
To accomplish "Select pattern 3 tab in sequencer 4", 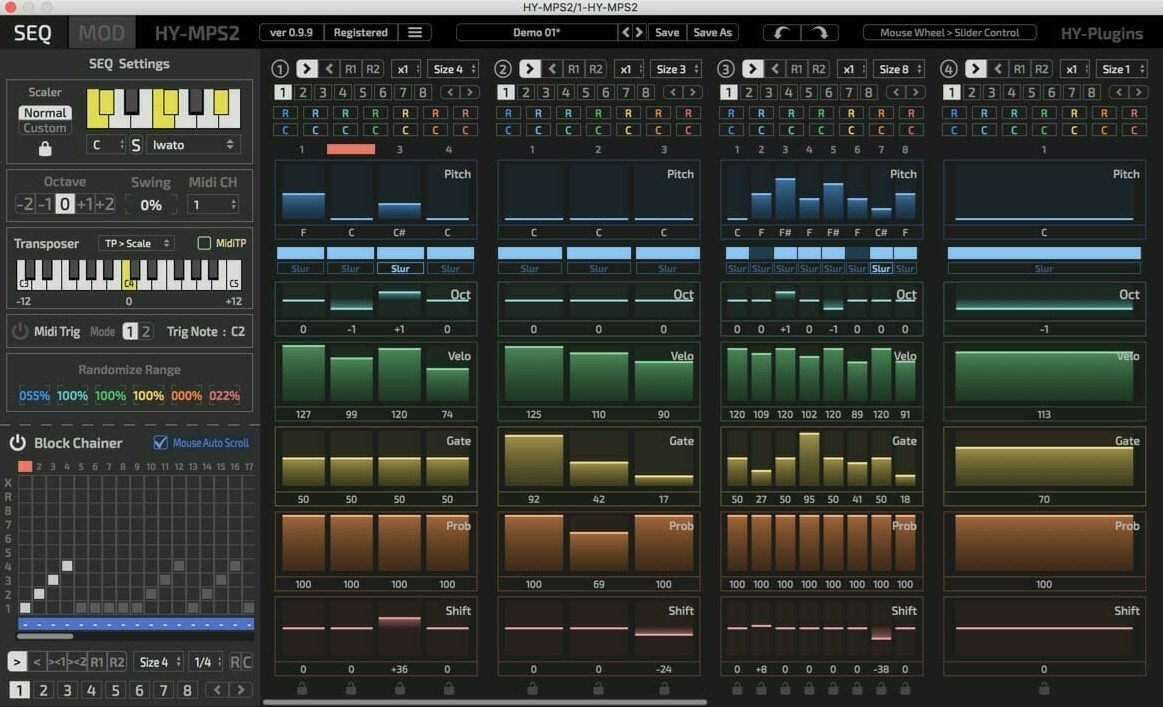I will pos(991,93).
